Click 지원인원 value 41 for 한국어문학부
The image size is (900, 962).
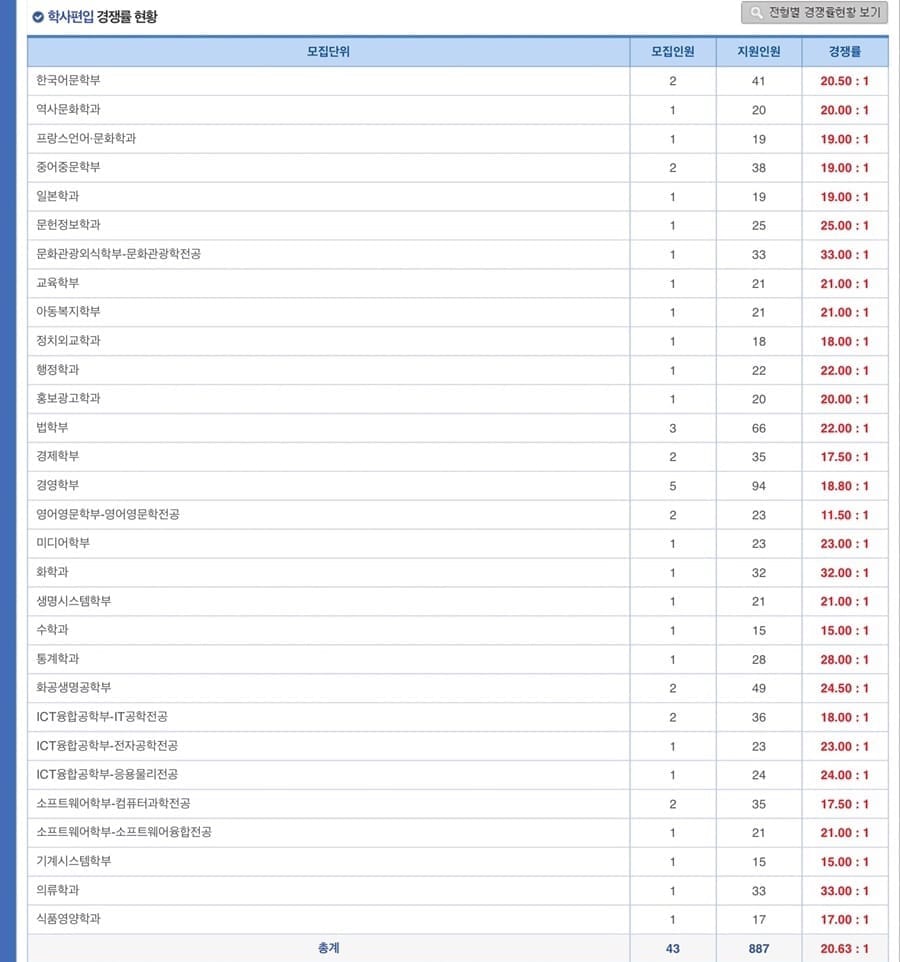[x=758, y=81]
